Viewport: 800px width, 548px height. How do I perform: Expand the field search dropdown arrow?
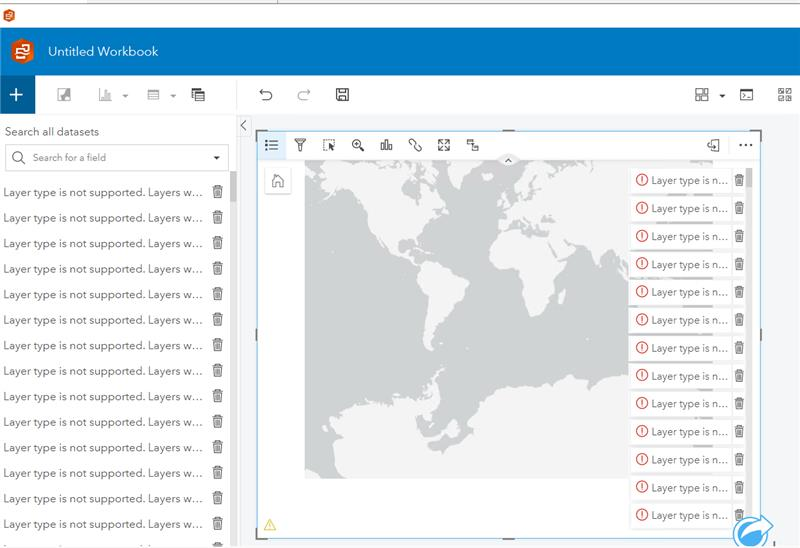click(217, 158)
